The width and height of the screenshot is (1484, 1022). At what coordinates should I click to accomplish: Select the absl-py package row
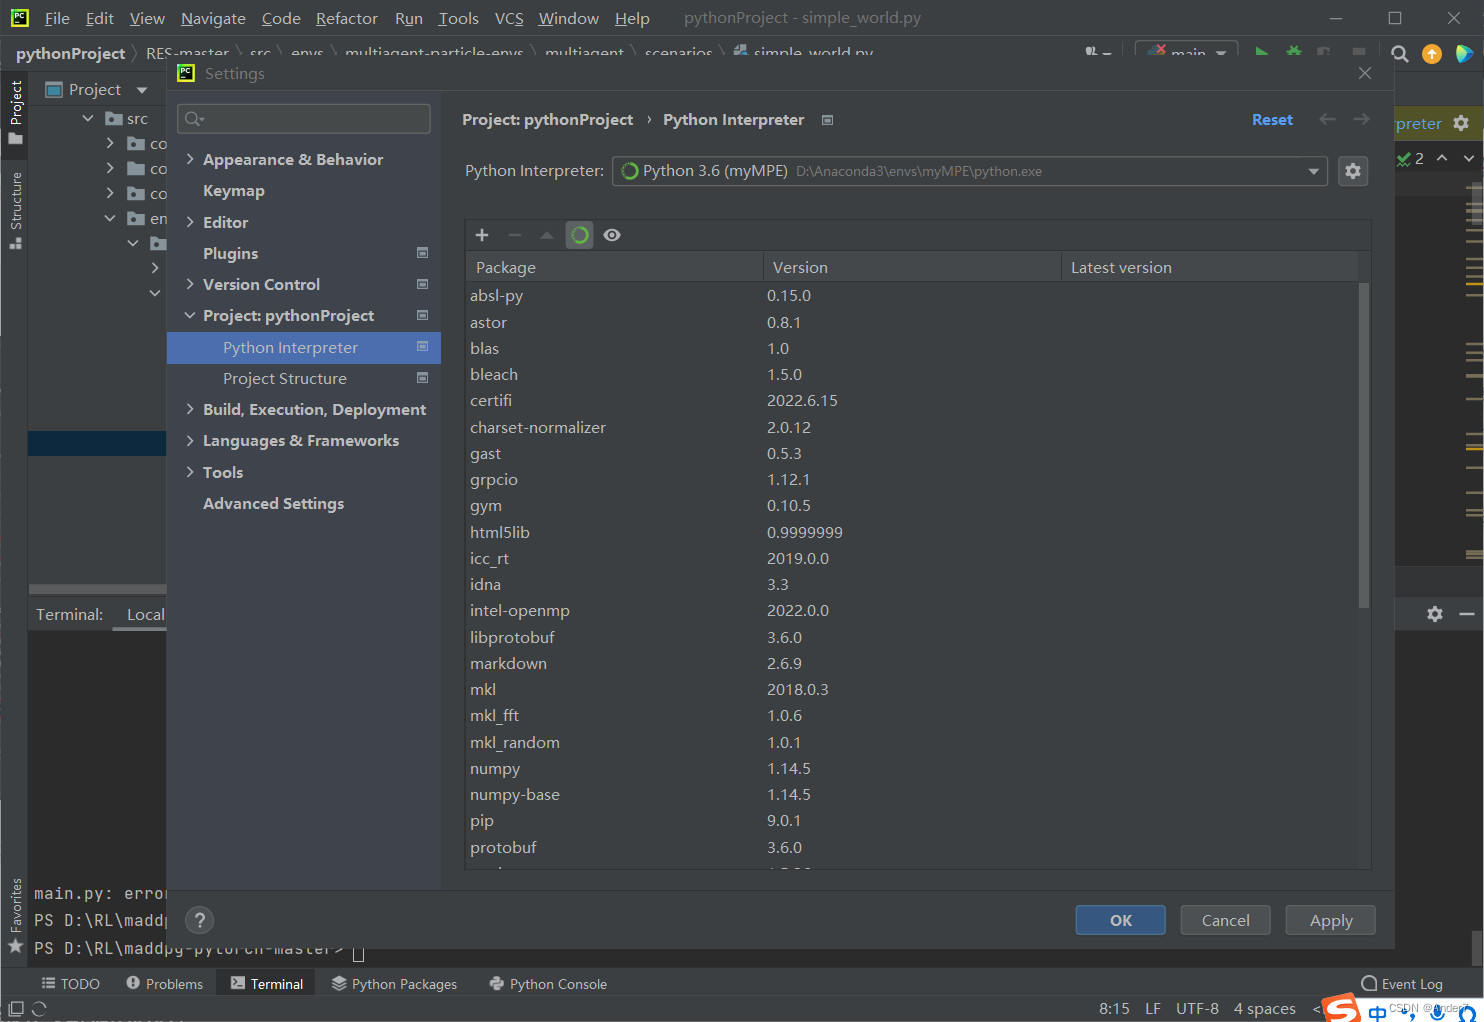pyautogui.click(x=912, y=296)
